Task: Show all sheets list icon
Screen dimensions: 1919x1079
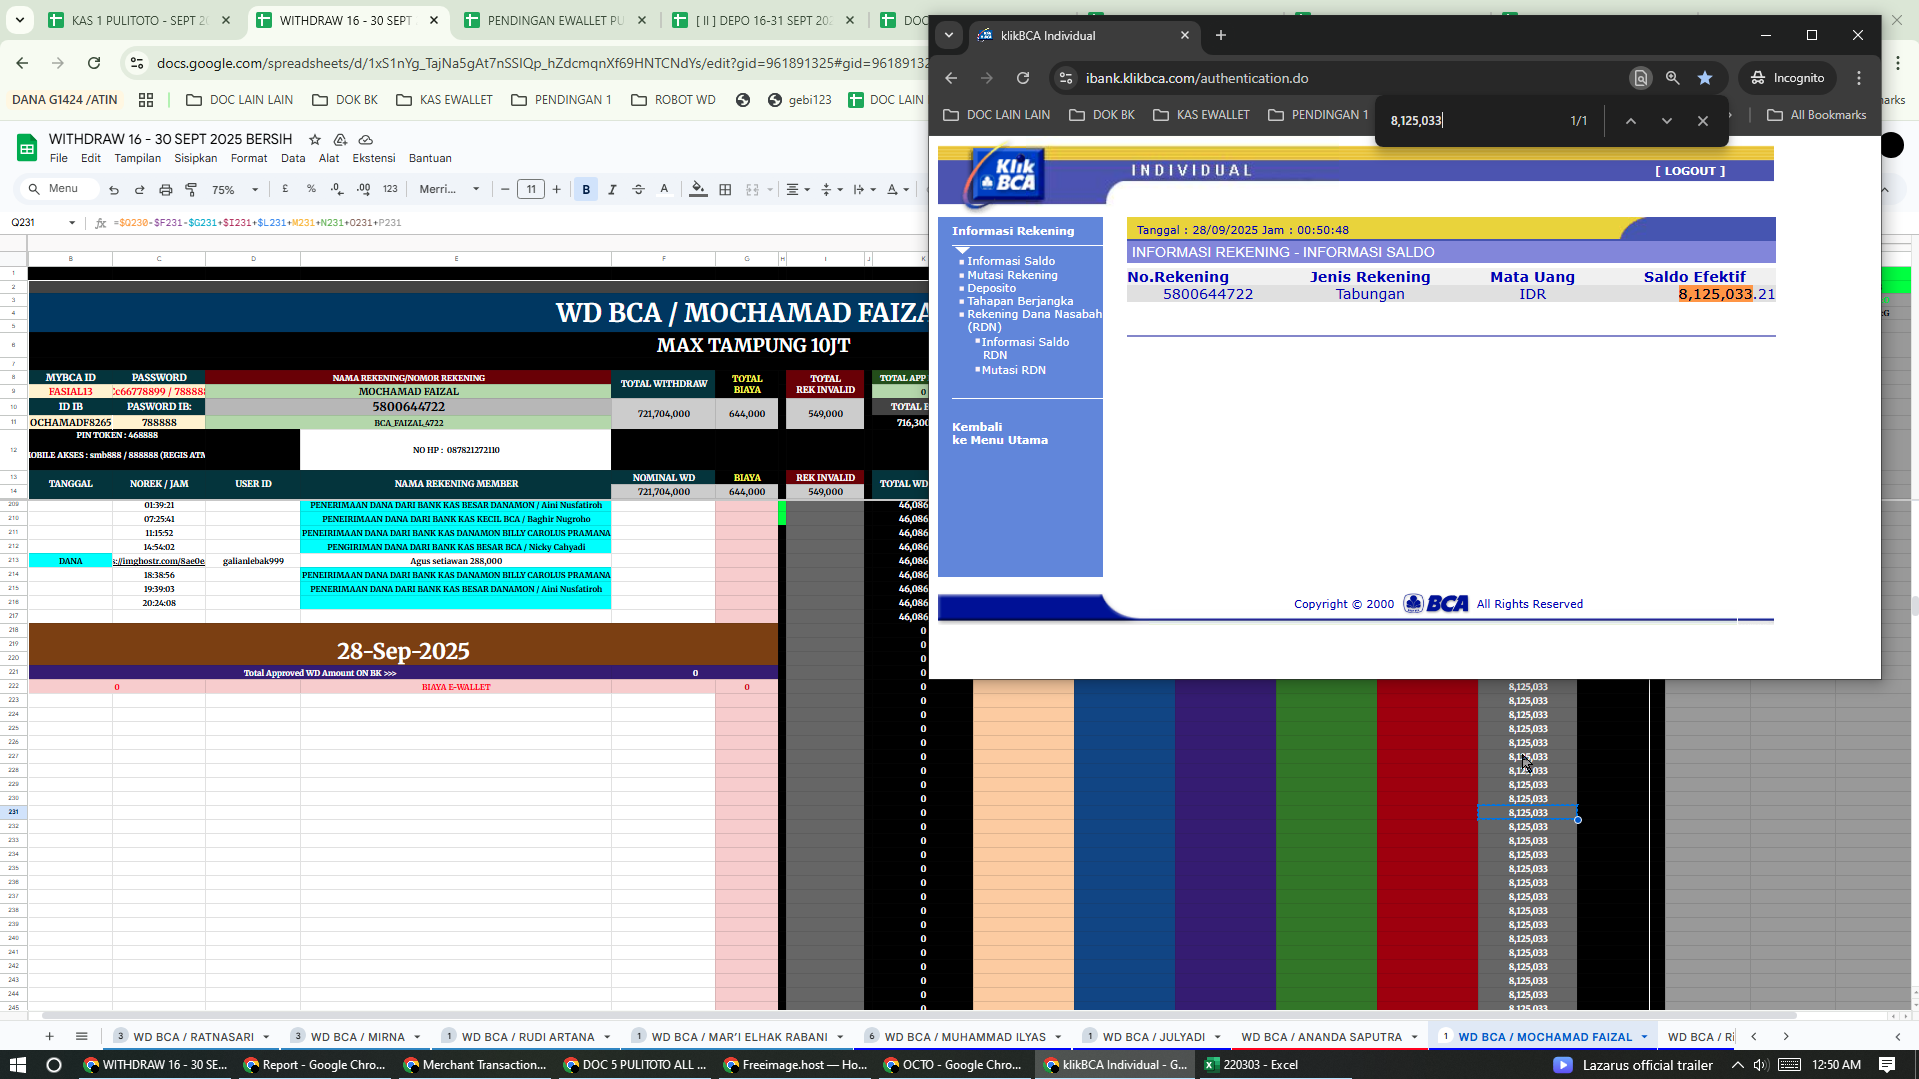Action: click(x=82, y=1037)
